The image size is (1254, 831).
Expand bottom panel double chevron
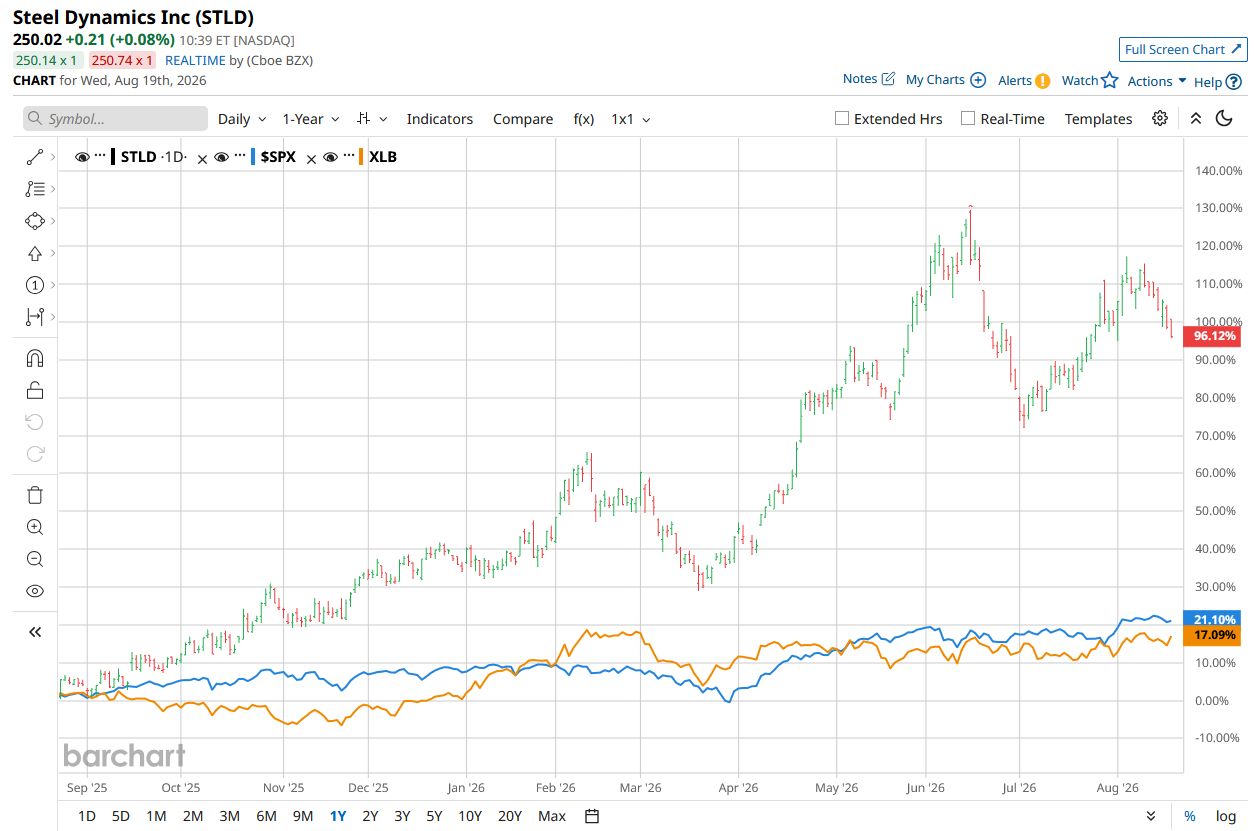tap(1151, 816)
